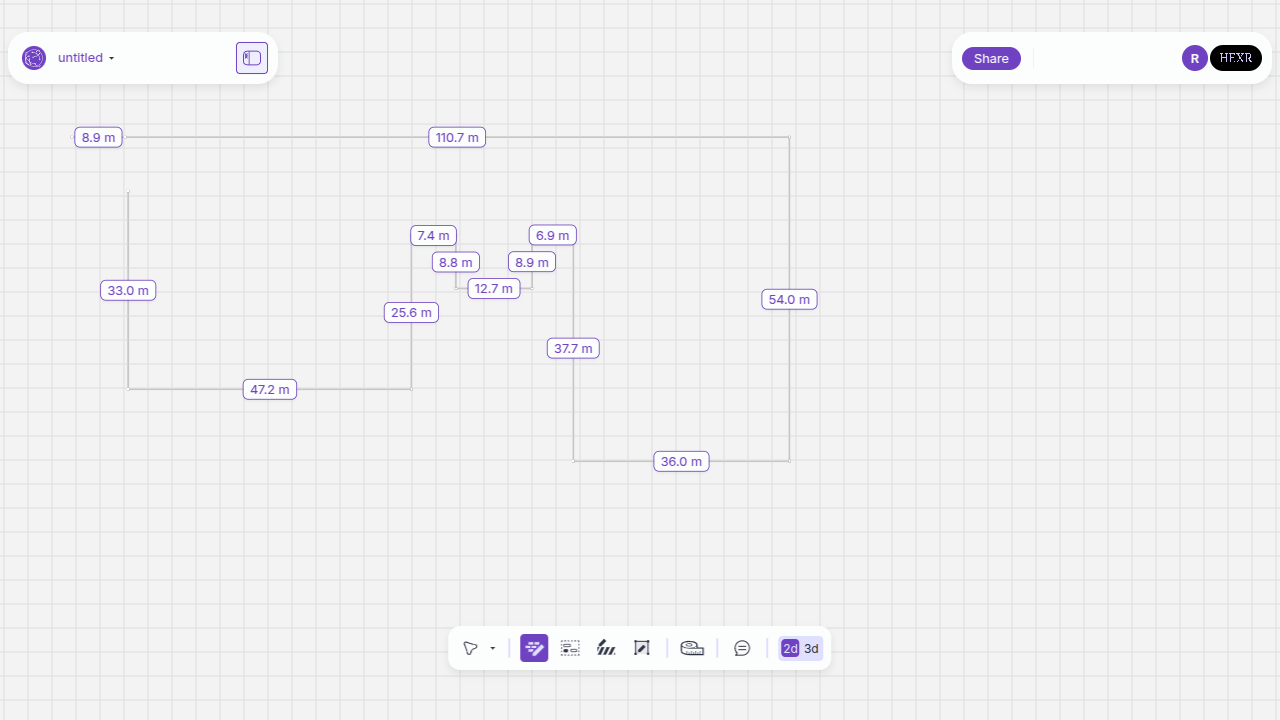
Task: Choose the dashed room layout tool
Action: [570, 648]
